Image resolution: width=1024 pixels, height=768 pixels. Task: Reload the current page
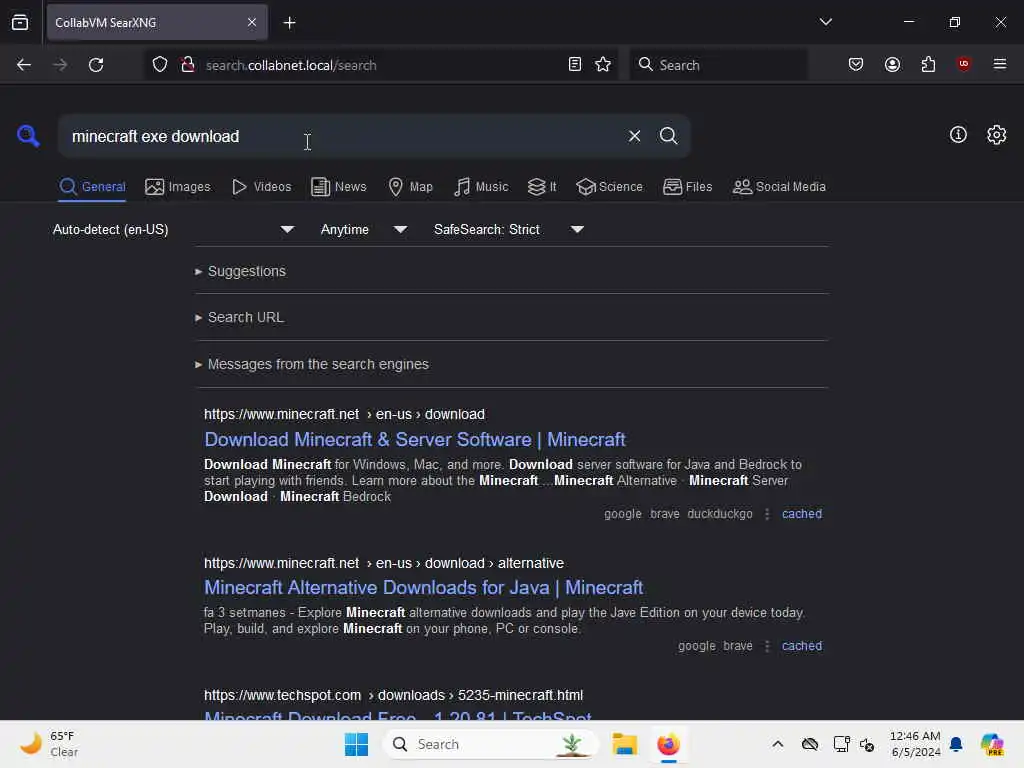[96, 65]
